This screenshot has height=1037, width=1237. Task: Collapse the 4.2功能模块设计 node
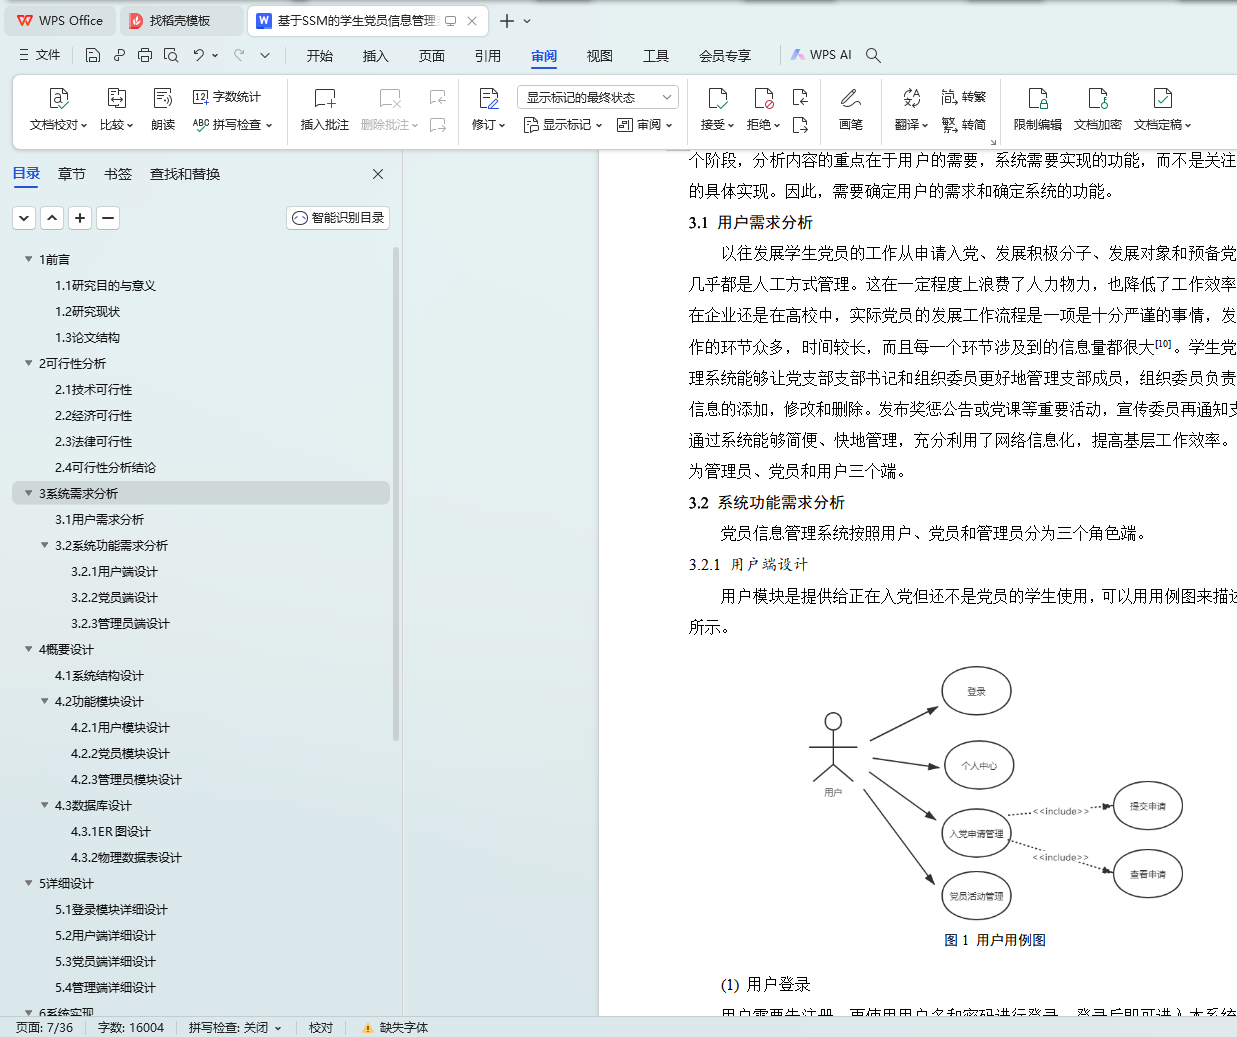click(44, 701)
